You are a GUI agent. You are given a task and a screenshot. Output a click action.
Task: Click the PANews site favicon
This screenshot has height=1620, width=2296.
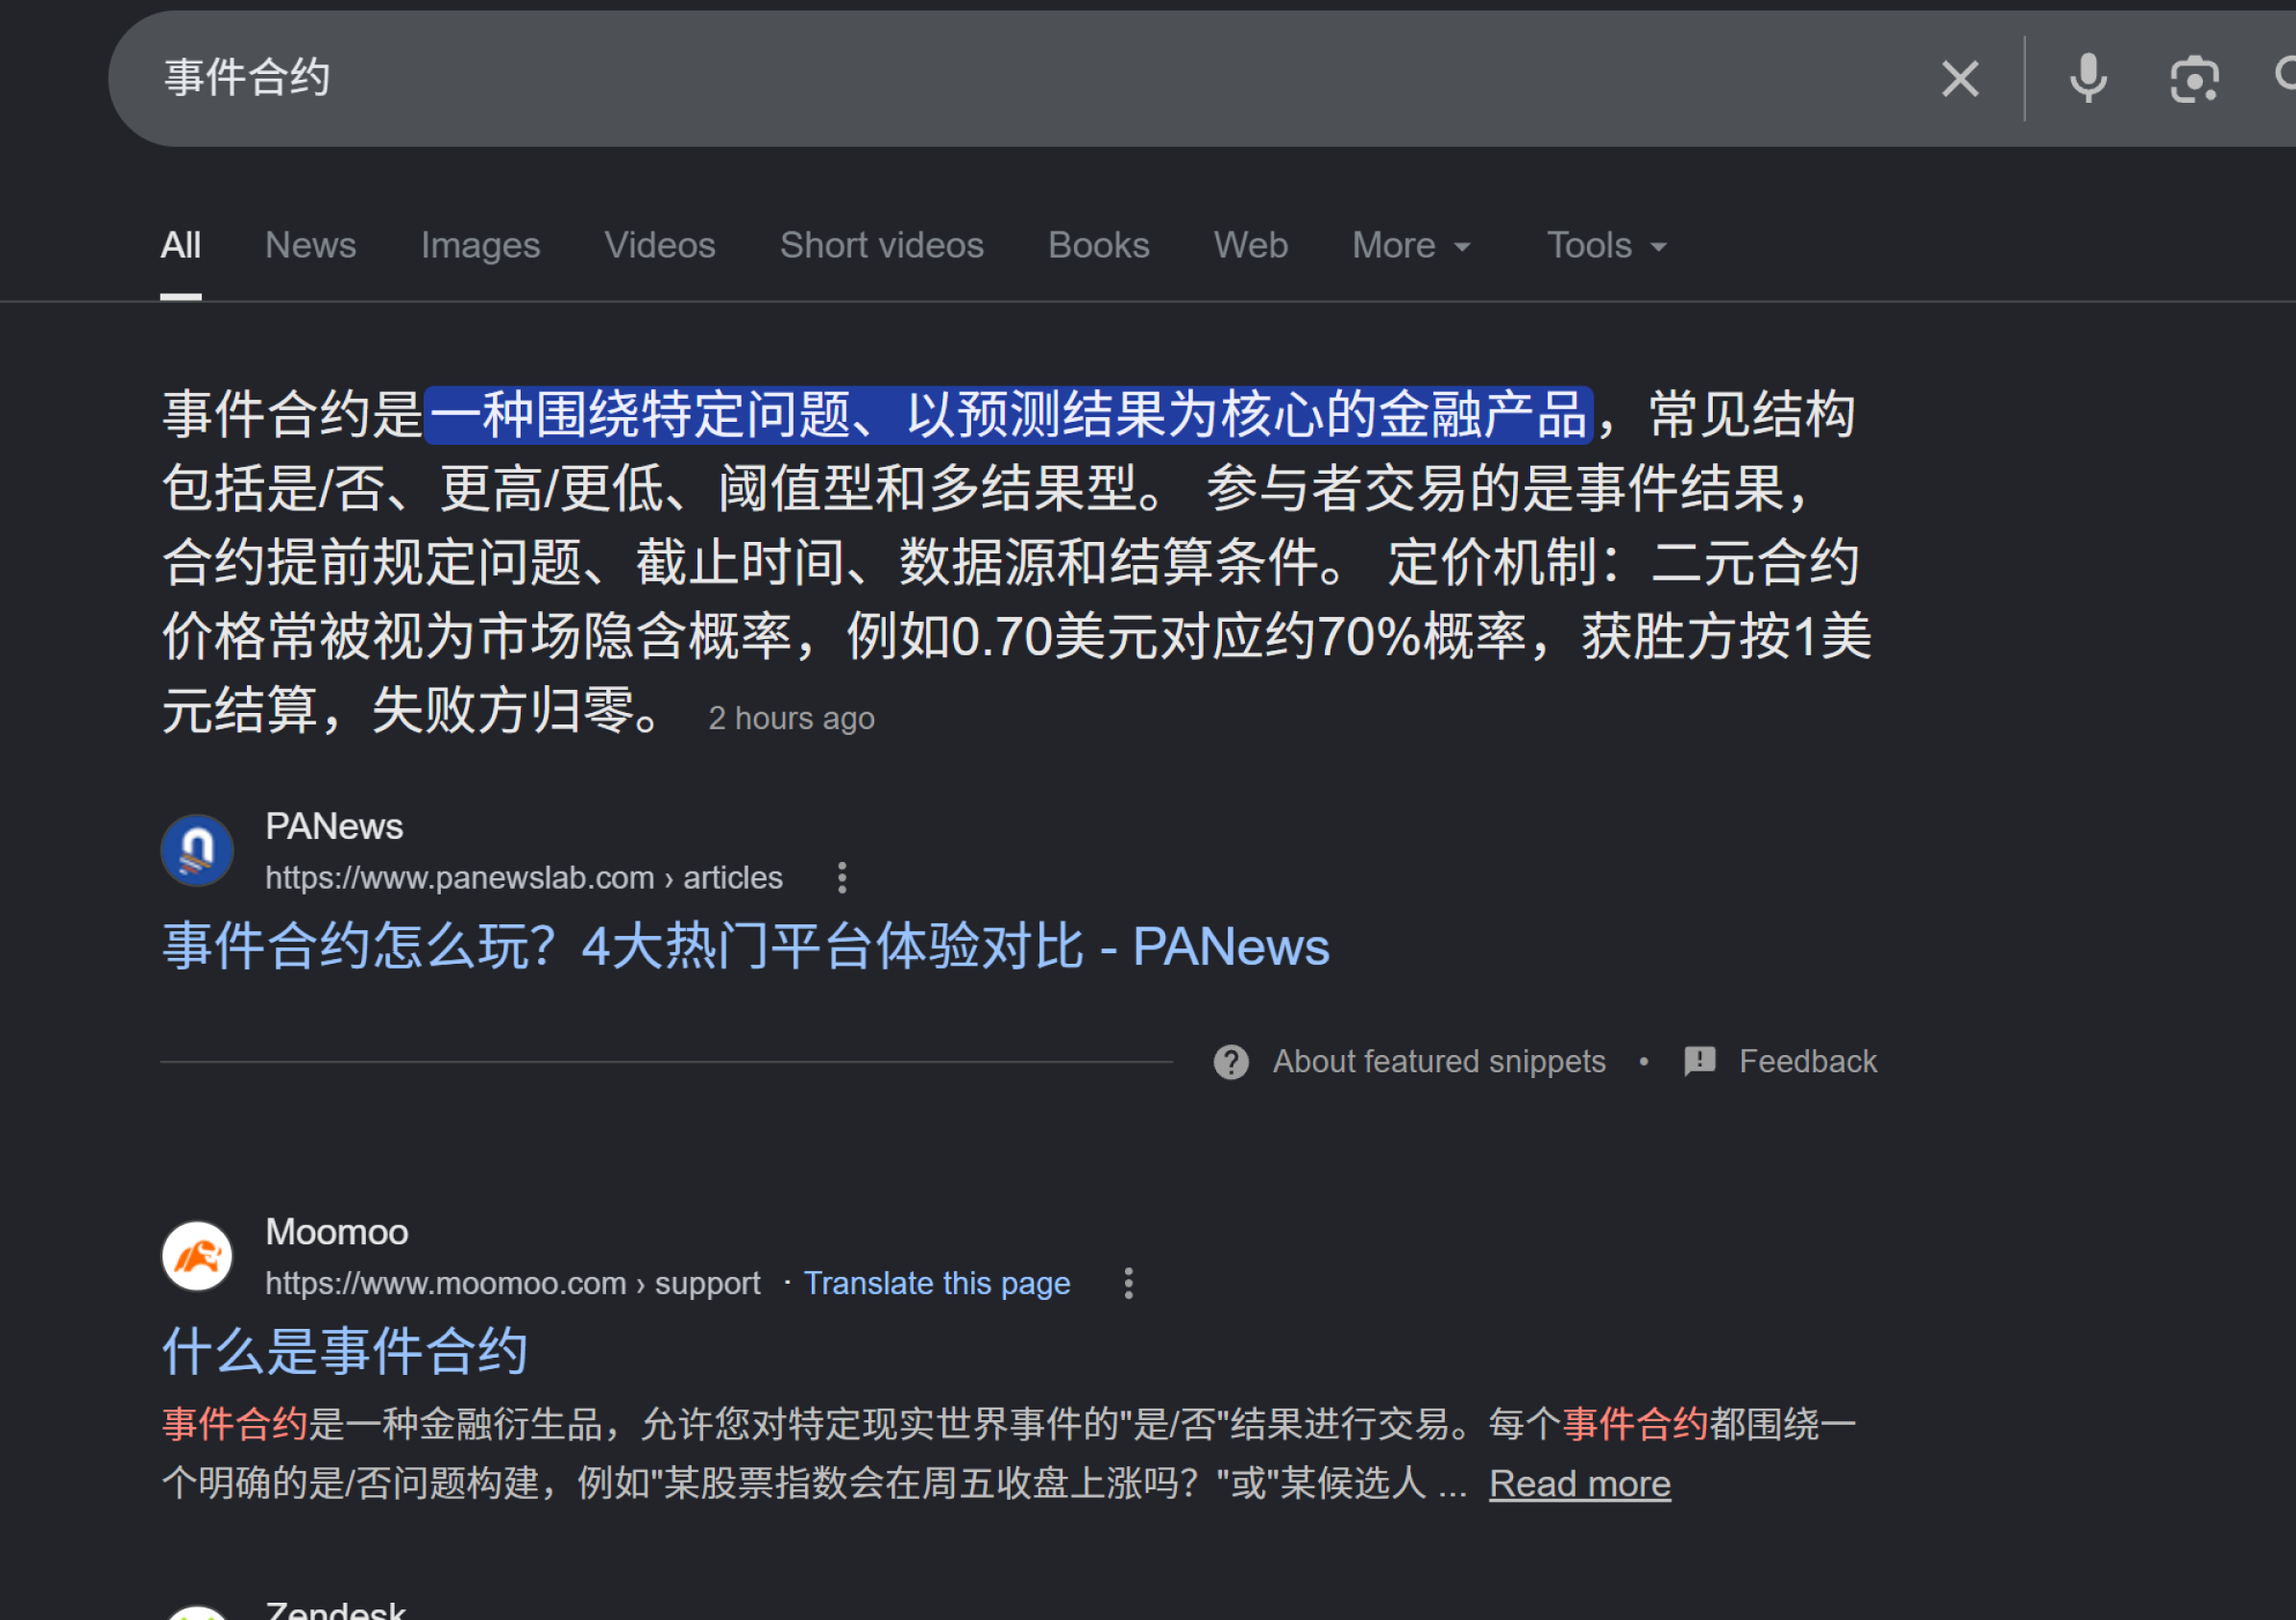coord(197,851)
